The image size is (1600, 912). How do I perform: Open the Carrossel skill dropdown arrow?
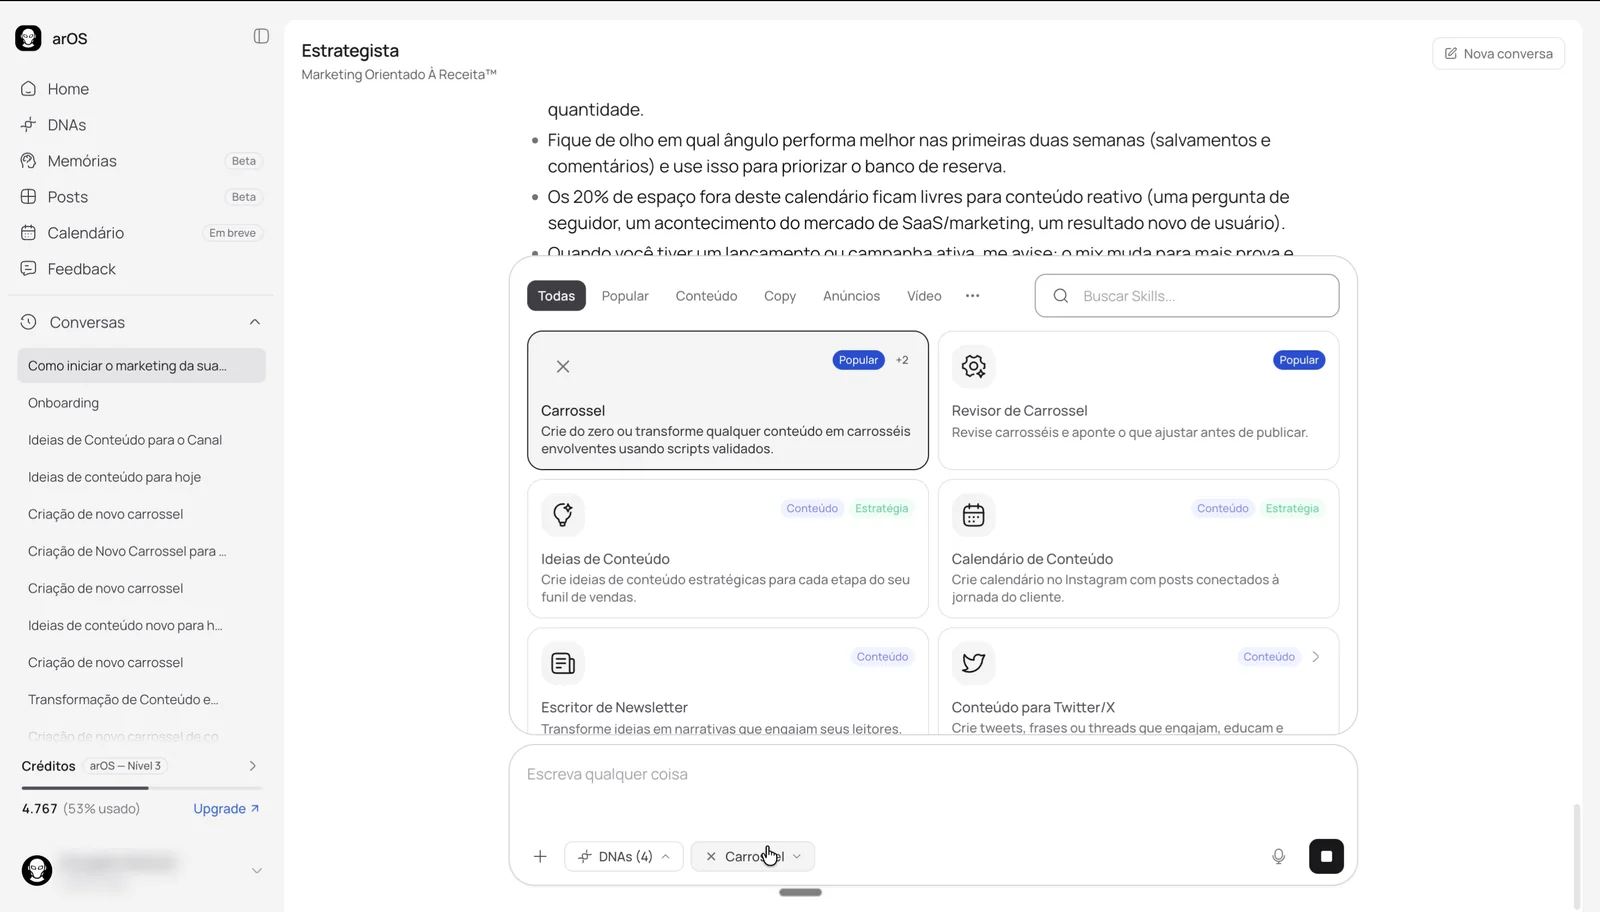pos(797,856)
